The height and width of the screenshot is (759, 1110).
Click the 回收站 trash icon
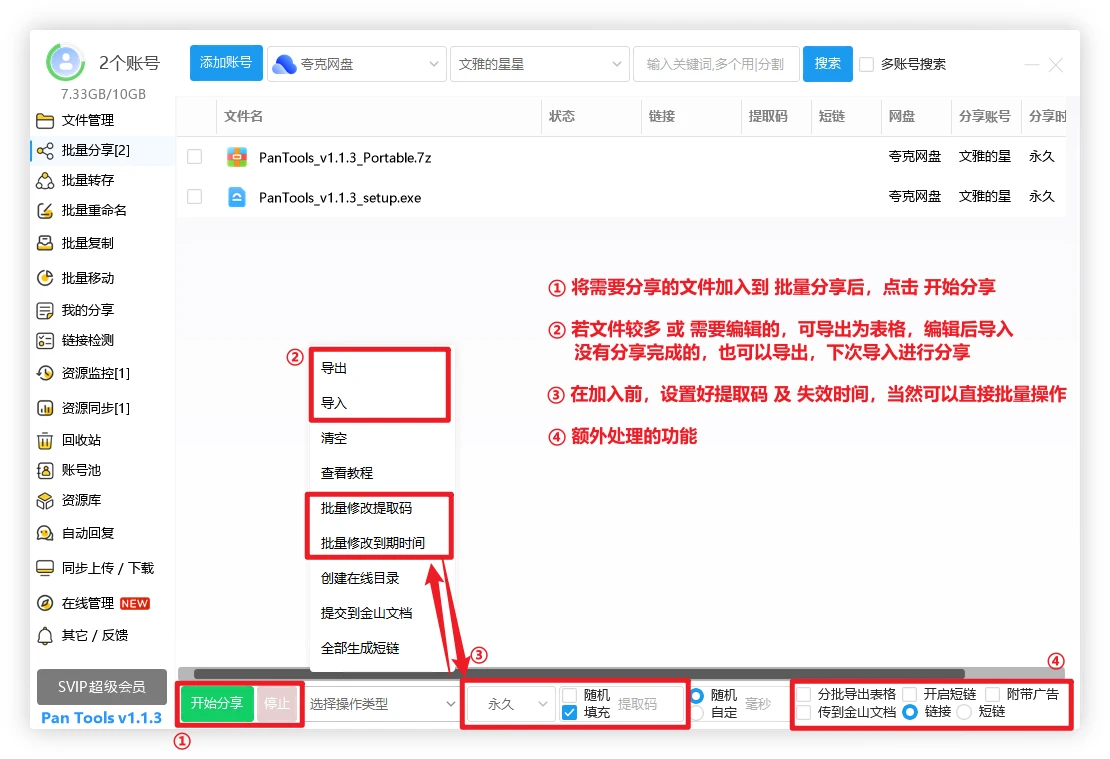click(44, 441)
